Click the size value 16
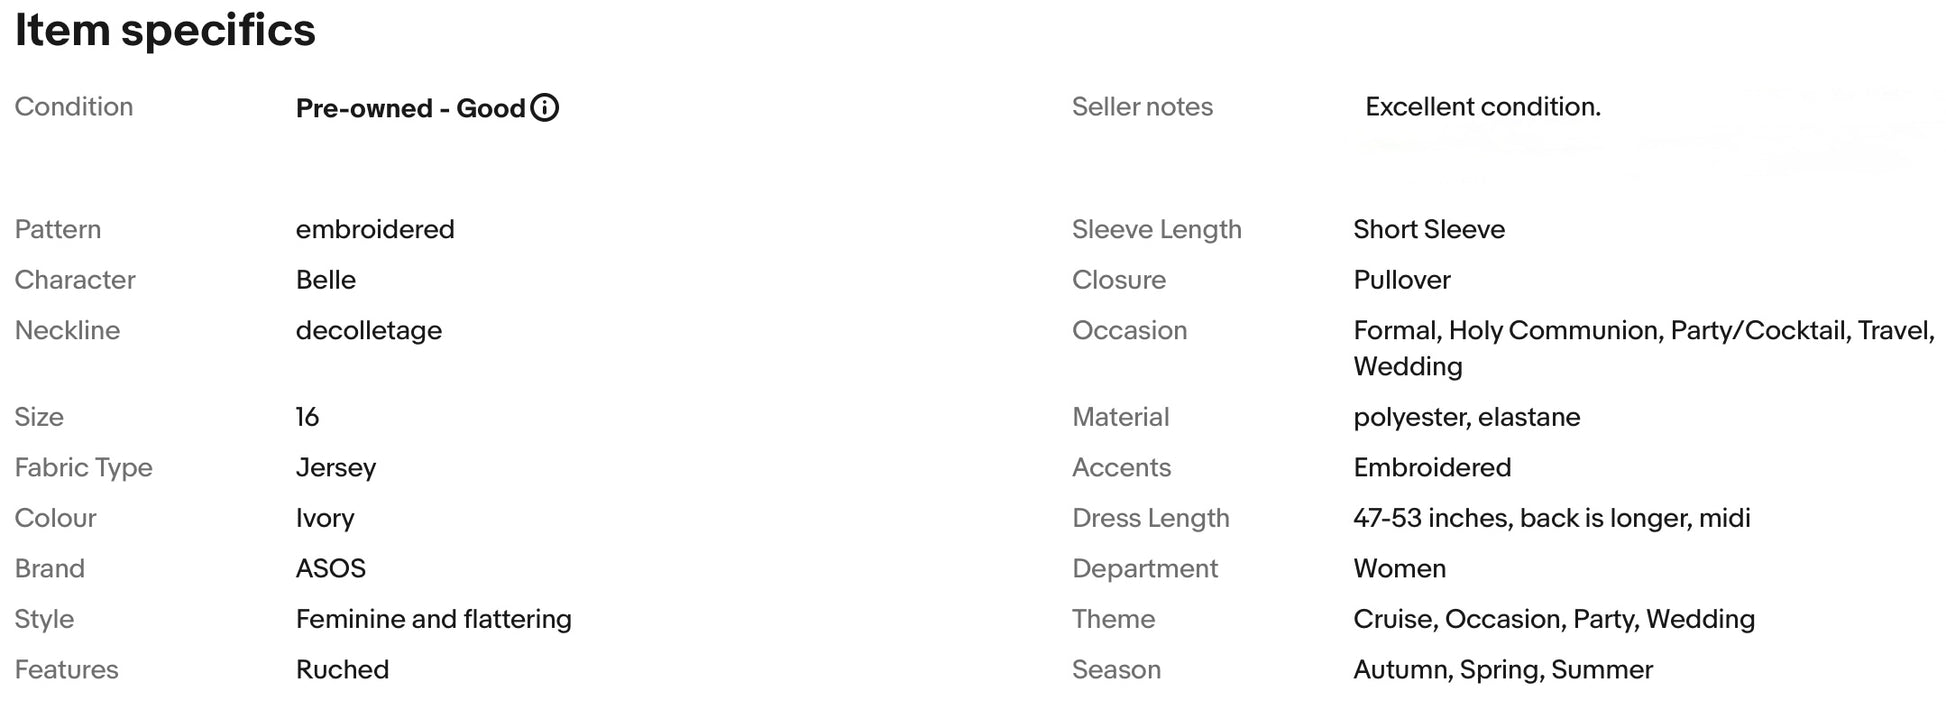This screenshot has width=1946, height=710. (x=307, y=417)
